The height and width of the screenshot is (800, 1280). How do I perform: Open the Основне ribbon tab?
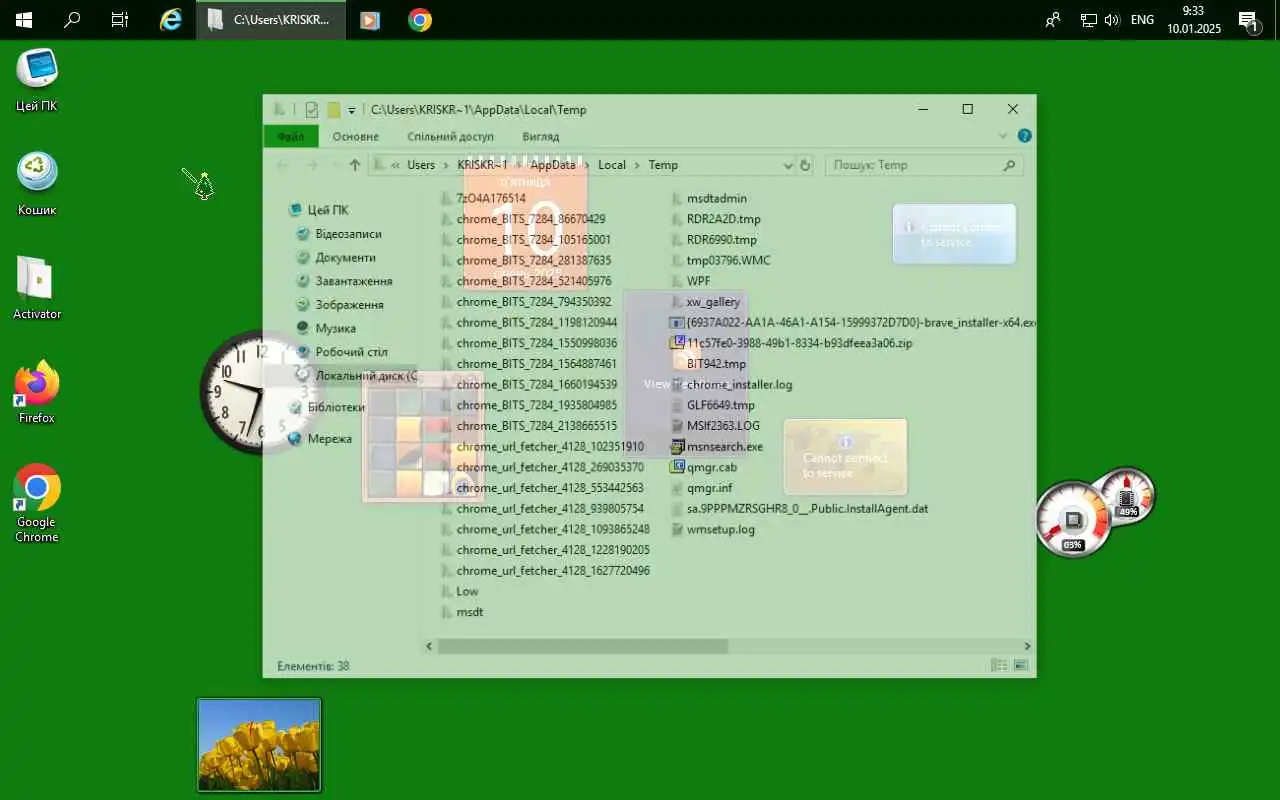point(356,136)
